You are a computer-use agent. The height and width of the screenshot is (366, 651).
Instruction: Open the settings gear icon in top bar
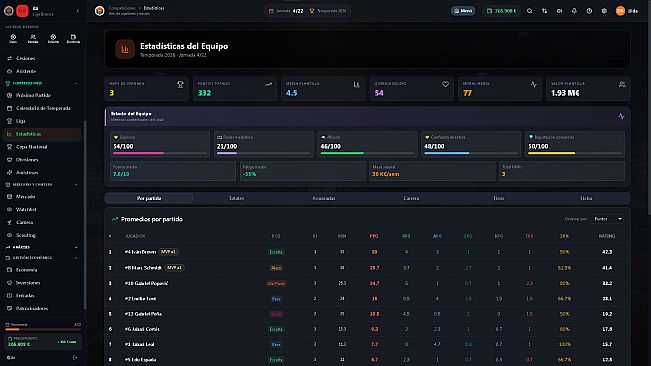coord(604,11)
